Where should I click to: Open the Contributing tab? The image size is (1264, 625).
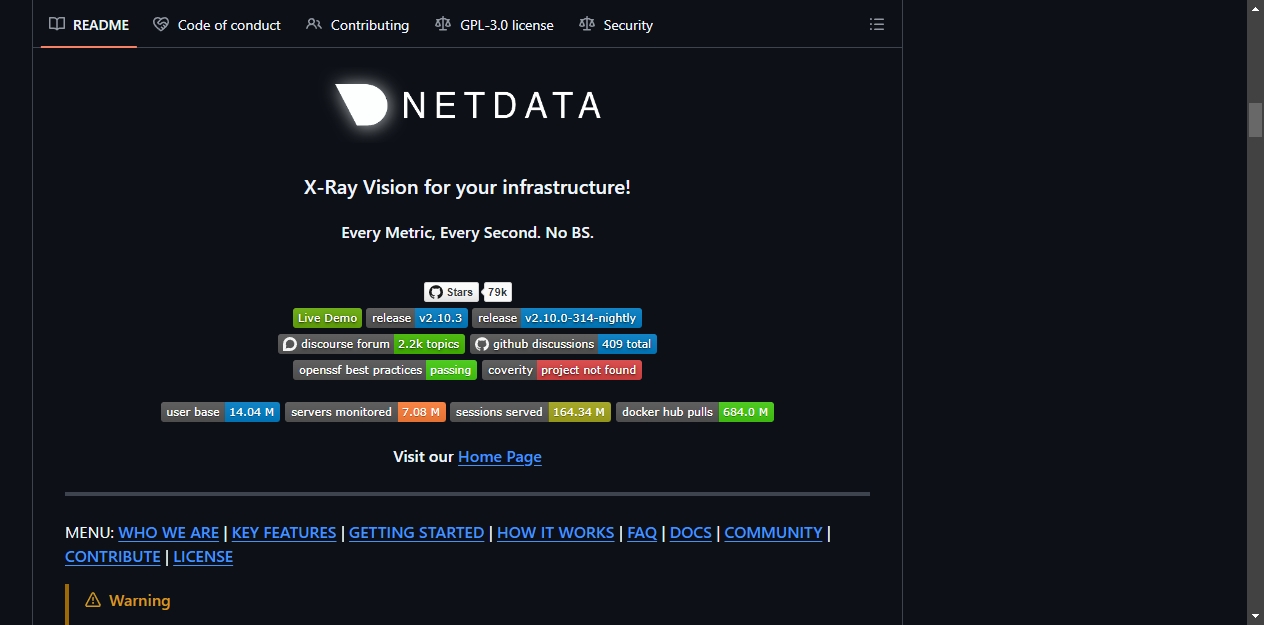(357, 25)
